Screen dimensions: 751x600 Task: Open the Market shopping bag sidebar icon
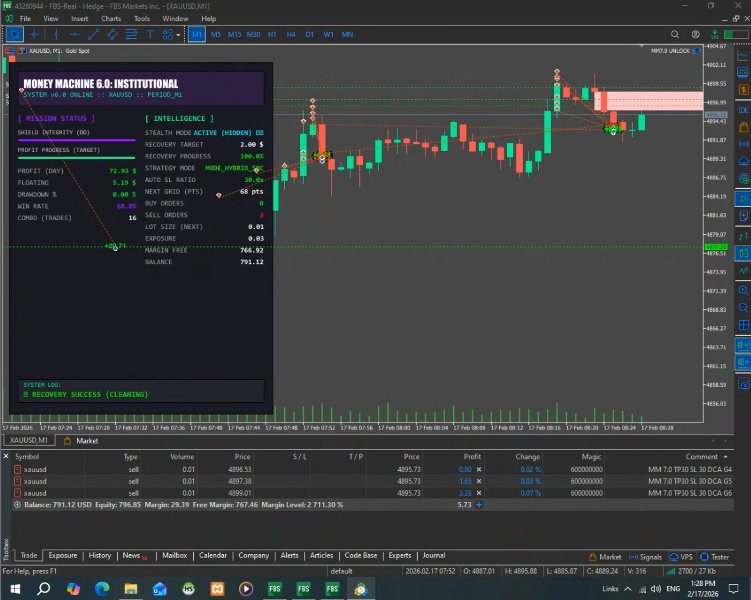[x=743, y=127]
